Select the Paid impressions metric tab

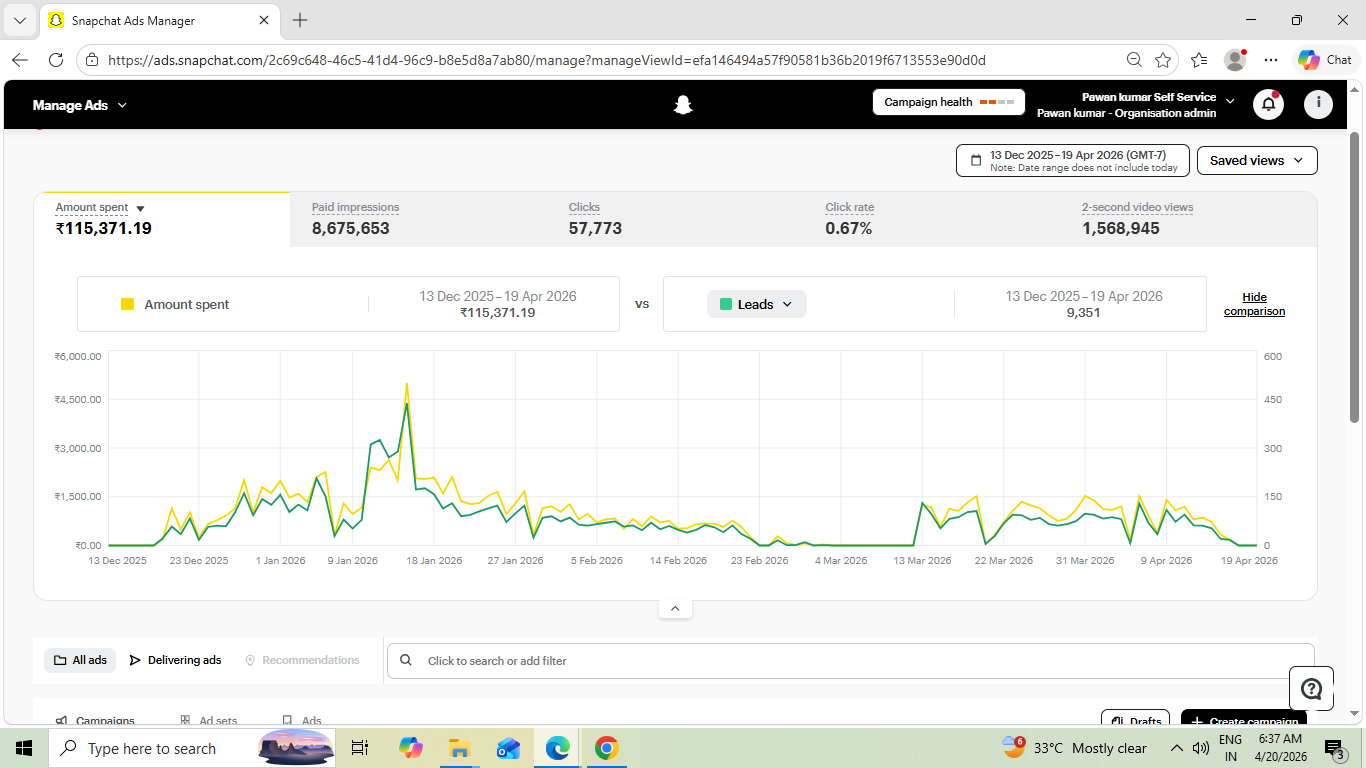pyautogui.click(x=418, y=219)
